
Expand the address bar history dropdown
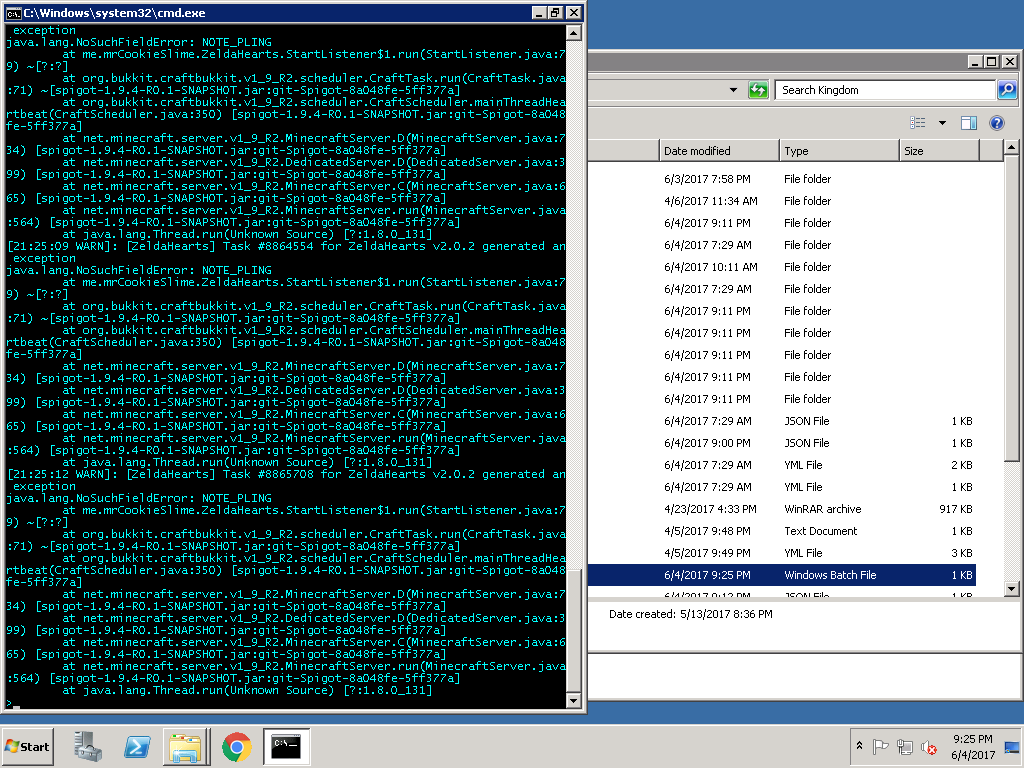coord(733,90)
